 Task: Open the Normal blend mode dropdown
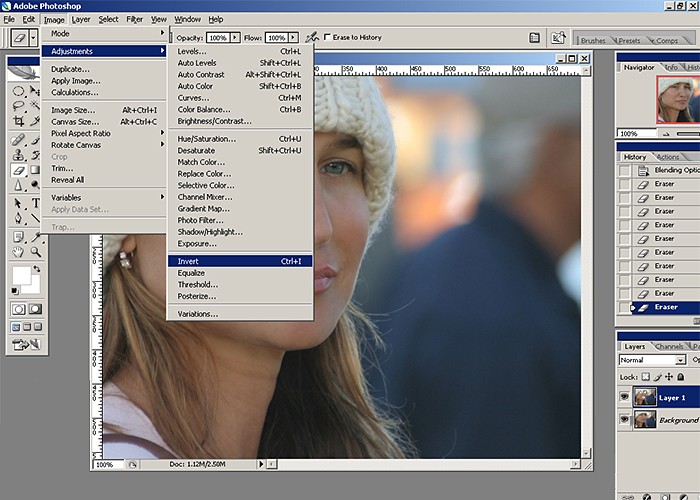coord(652,360)
